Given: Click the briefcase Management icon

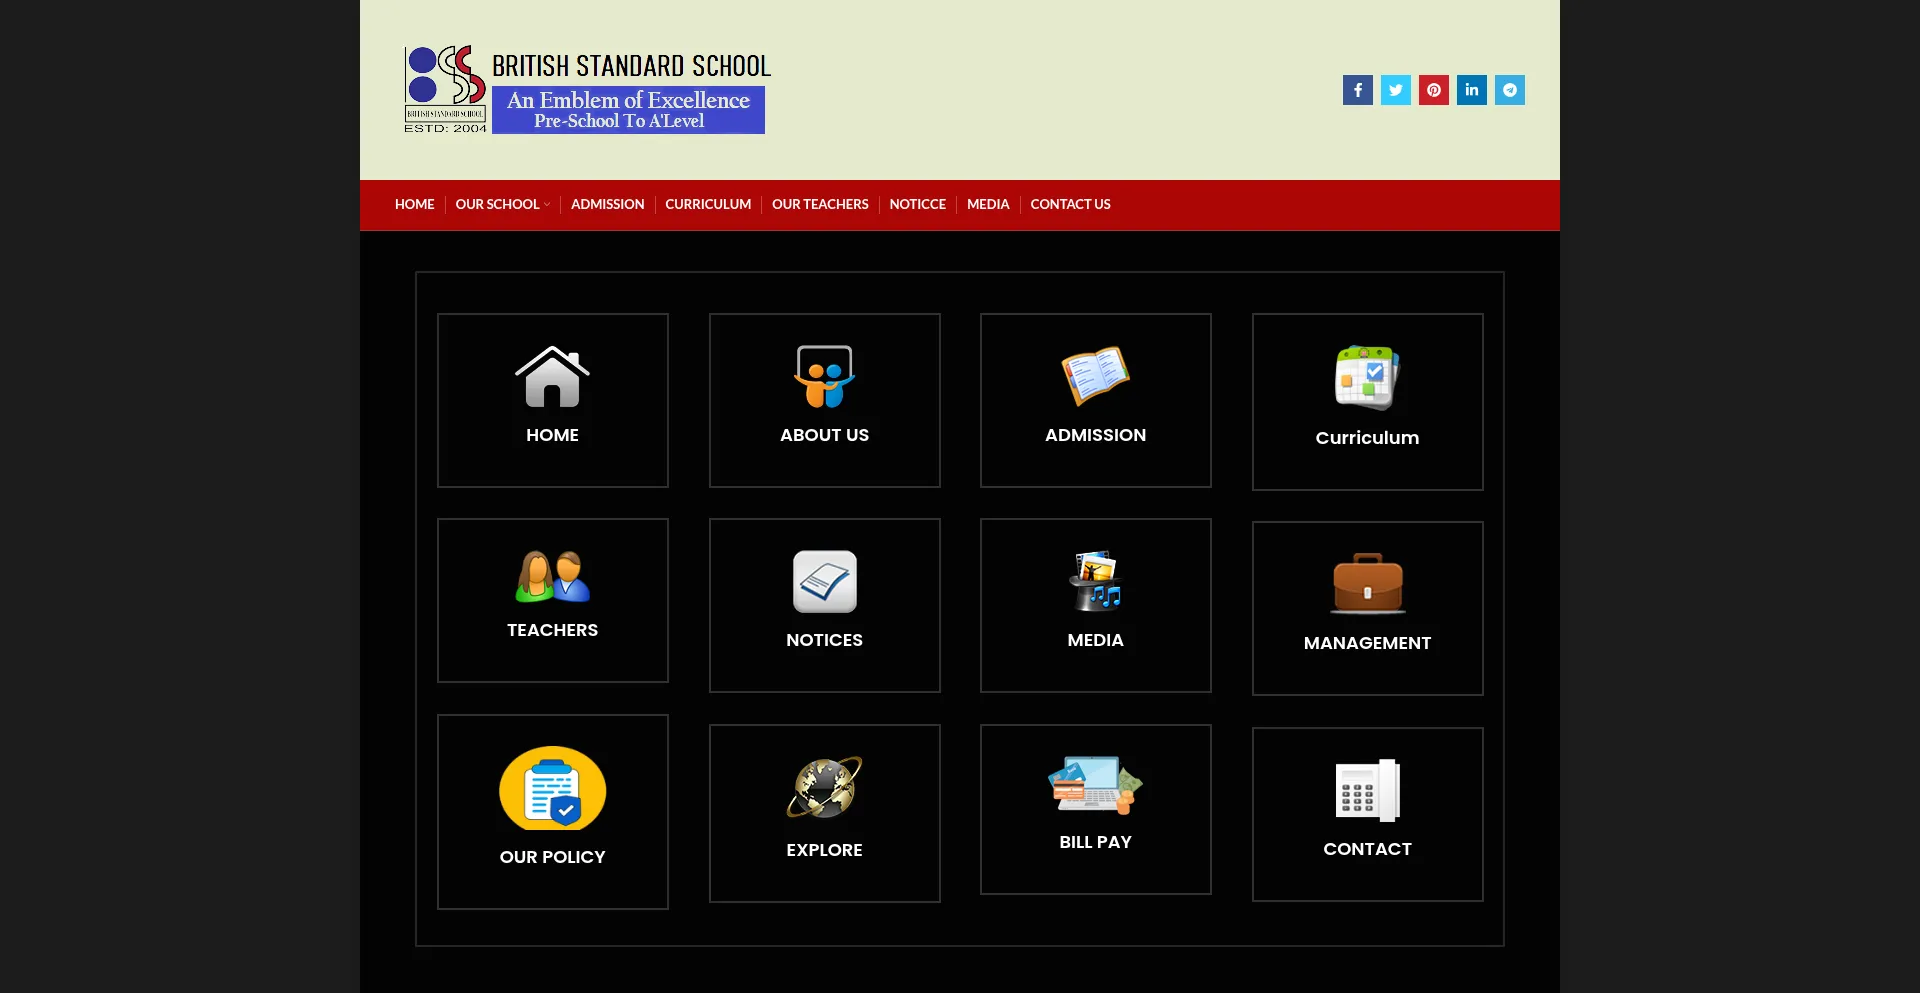Looking at the screenshot, I should tap(1367, 583).
